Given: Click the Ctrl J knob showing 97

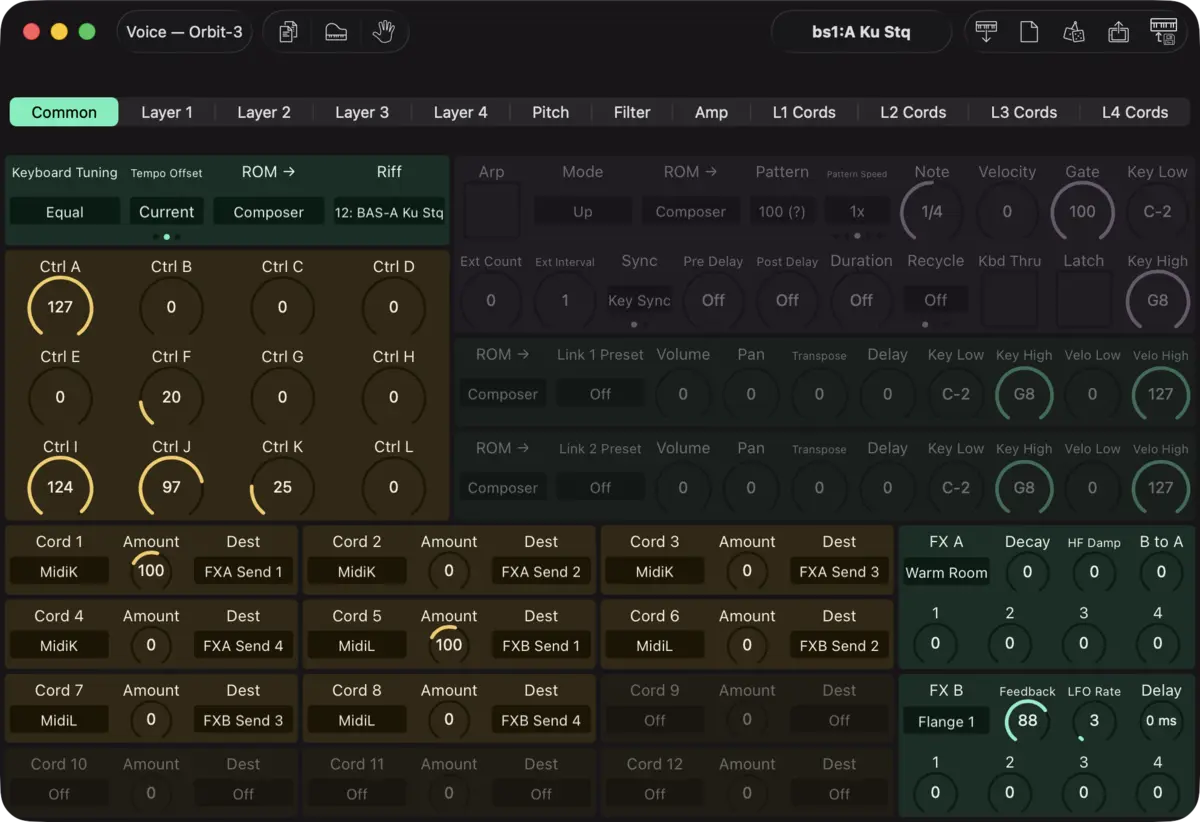Looking at the screenshot, I should pyautogui.click(x=171, y=487).
